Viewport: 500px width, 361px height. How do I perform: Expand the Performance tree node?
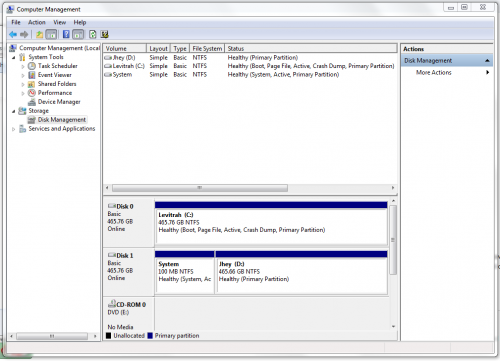click(23, 93)
